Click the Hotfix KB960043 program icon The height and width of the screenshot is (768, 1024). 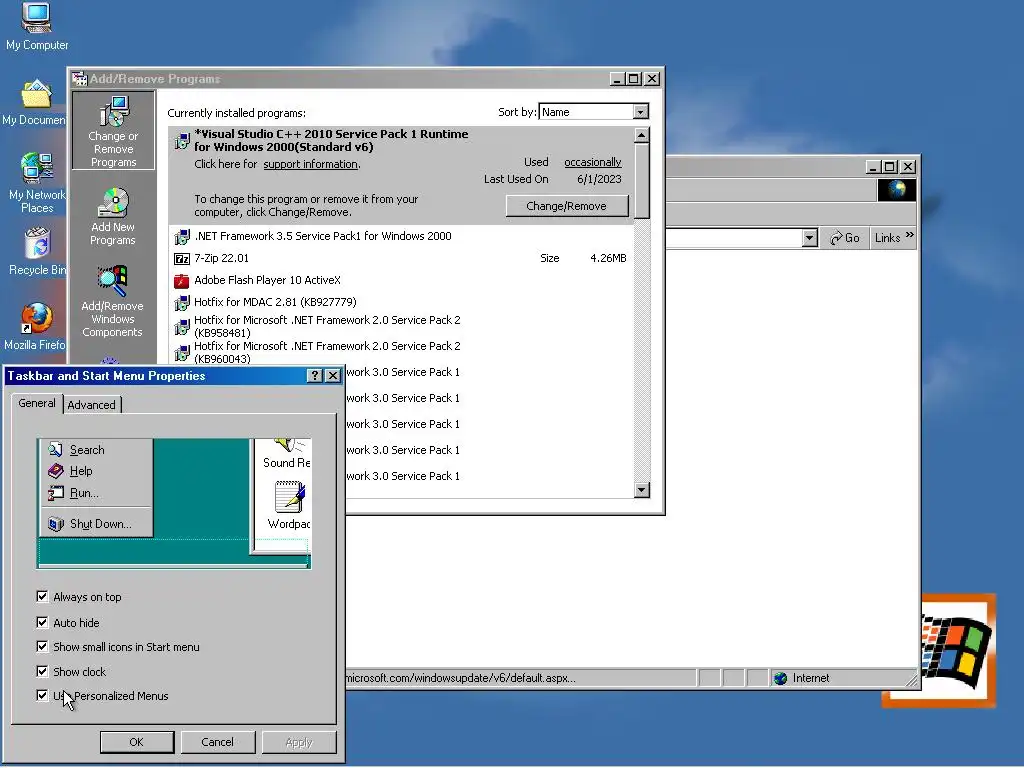pos(182,353)
